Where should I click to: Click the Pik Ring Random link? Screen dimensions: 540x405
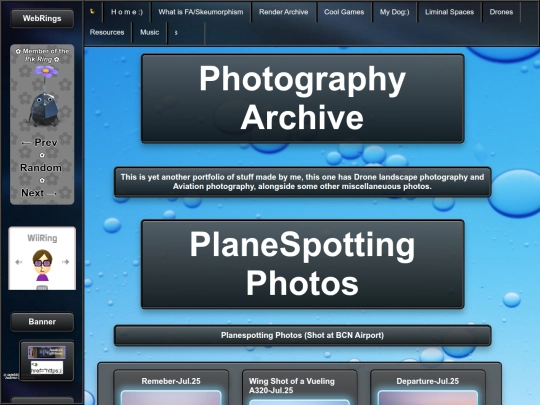[x=41, y=168]
